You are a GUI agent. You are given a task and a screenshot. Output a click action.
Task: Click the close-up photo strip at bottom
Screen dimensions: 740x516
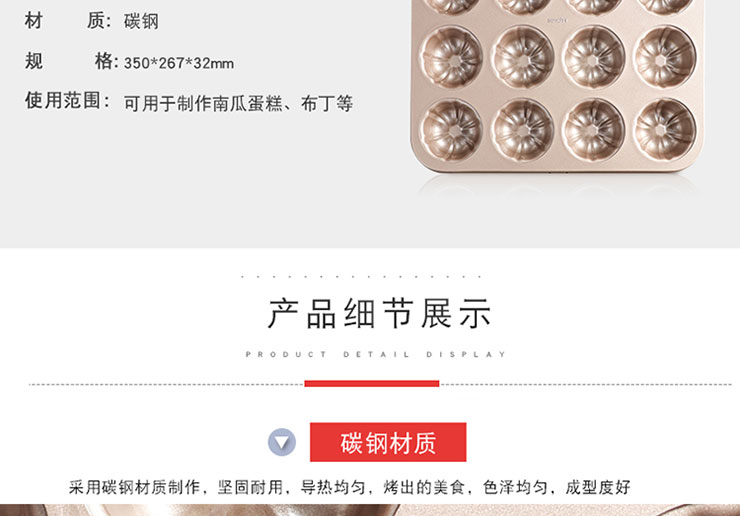pos(370,510)
